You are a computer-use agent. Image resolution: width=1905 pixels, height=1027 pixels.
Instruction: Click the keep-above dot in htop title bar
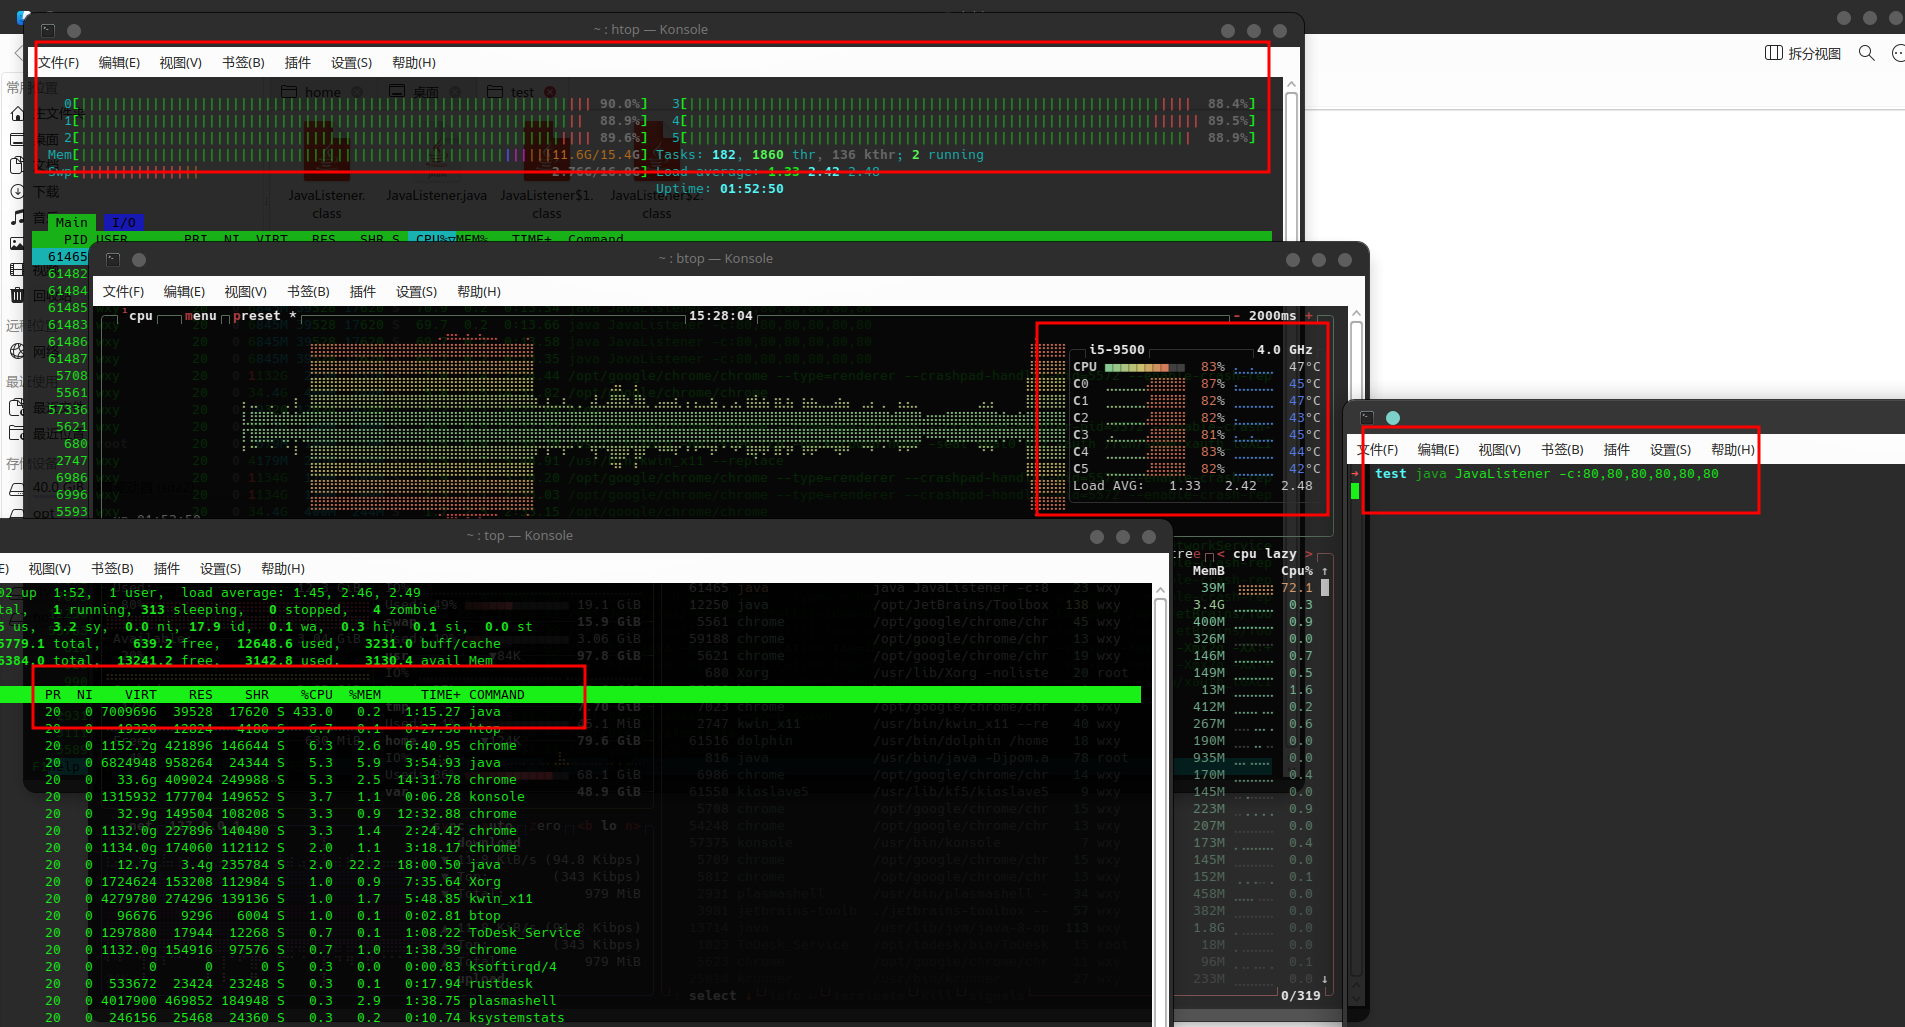[74, 31]
